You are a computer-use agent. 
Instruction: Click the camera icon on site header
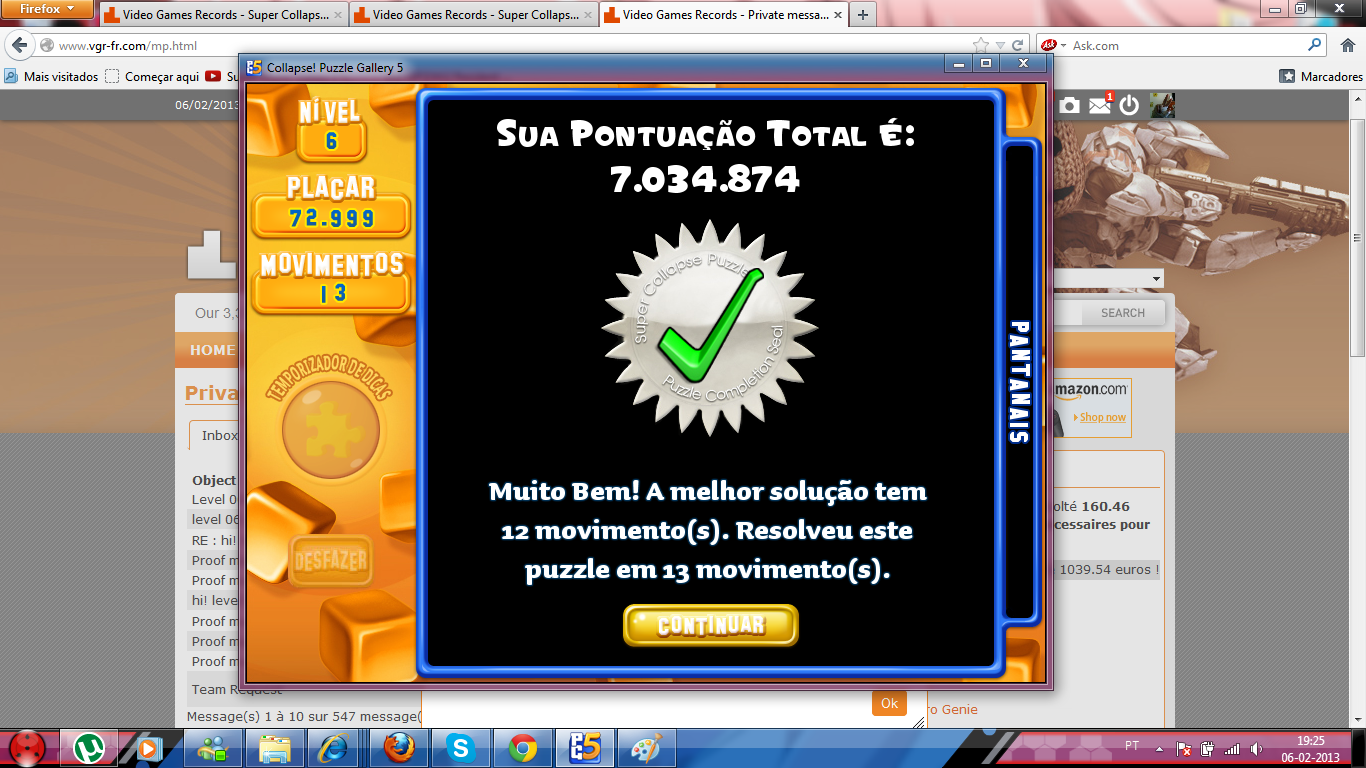(1069, 105)
